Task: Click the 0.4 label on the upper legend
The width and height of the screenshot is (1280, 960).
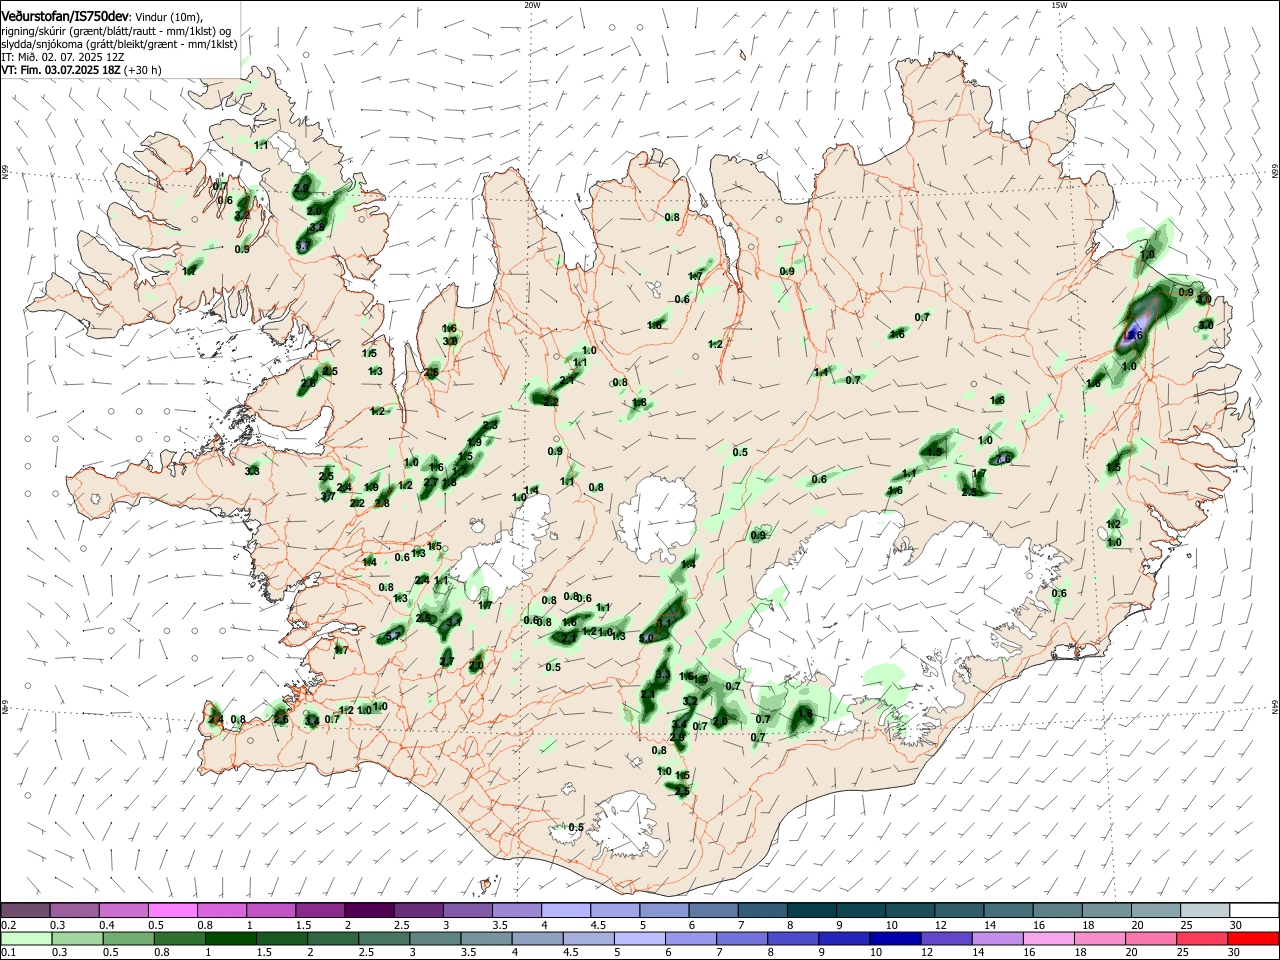Action: (108, 925)
